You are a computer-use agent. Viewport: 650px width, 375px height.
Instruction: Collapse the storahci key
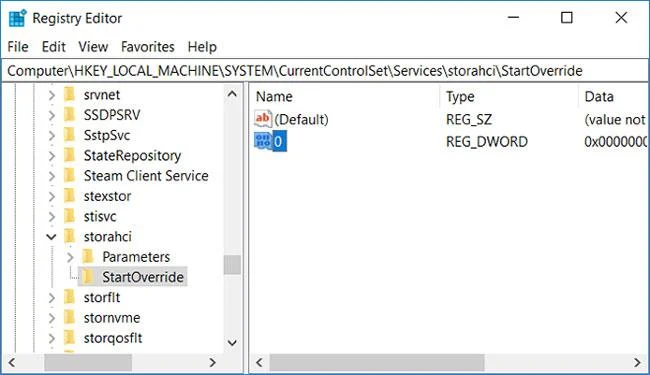tap(51, 237)
